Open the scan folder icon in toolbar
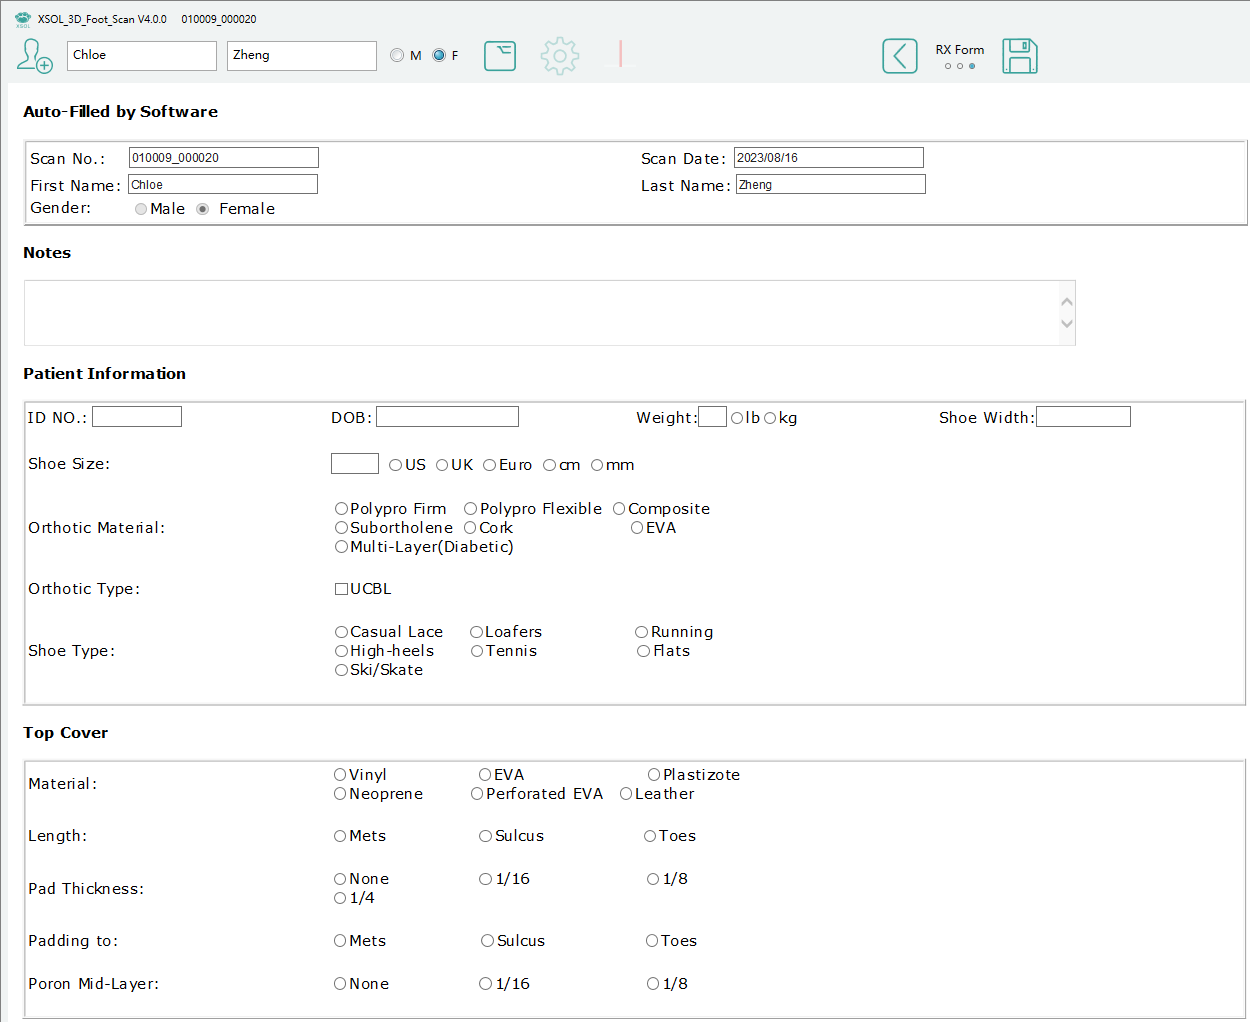 coord(500,56)
